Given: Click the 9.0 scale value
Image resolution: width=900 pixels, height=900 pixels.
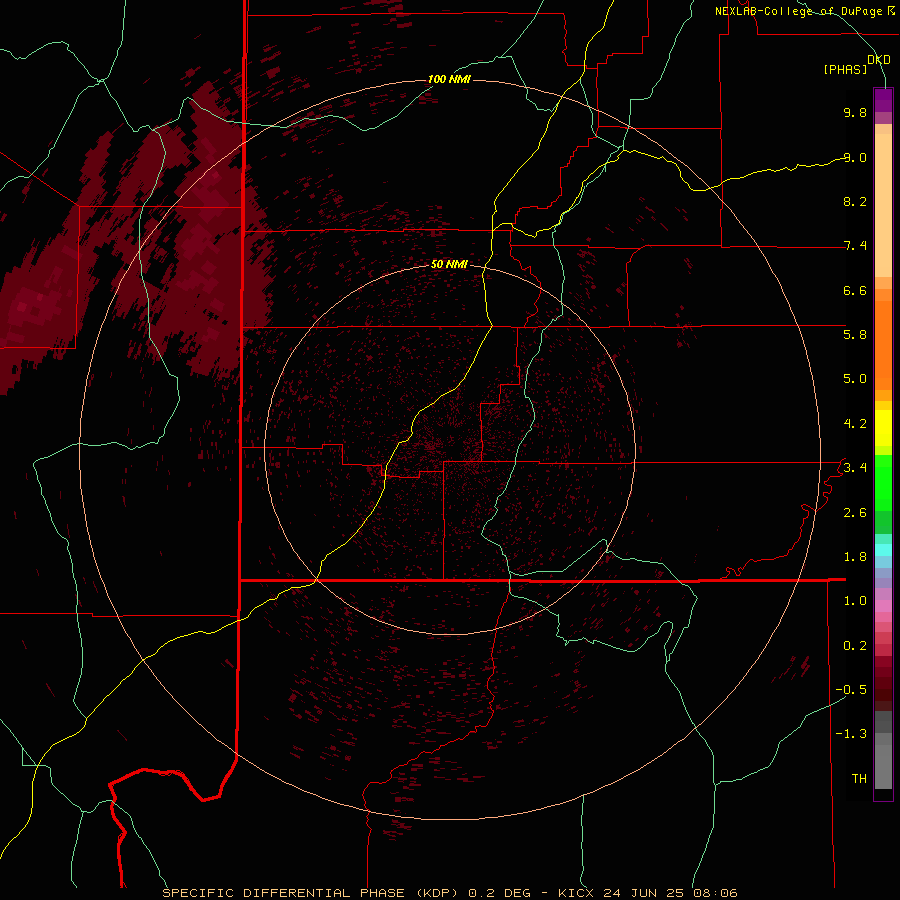Looking at the screenshot, I should click(x=855, y=157).
